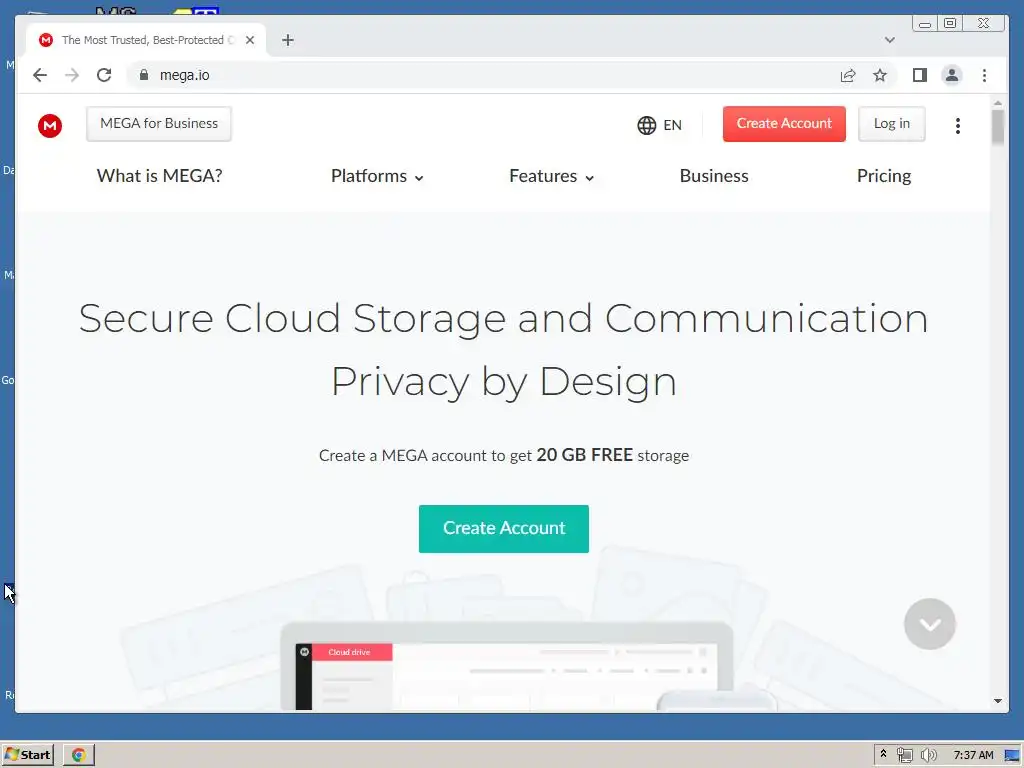The width and height of the screenshot is (1024, 768).
Task: Click red Create Account button
Action: 784,123
